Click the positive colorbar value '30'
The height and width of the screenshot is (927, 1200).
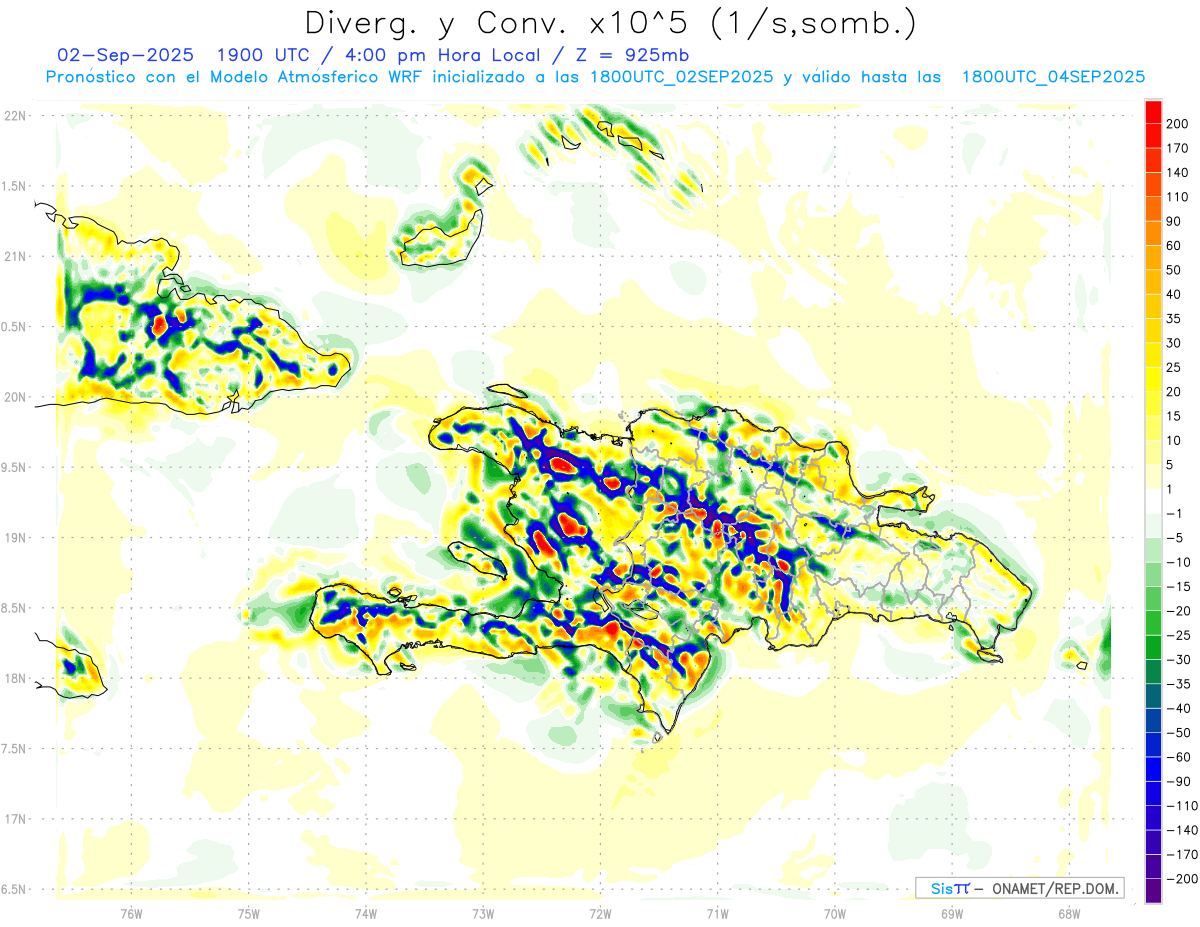click(x=1173, y=343)
